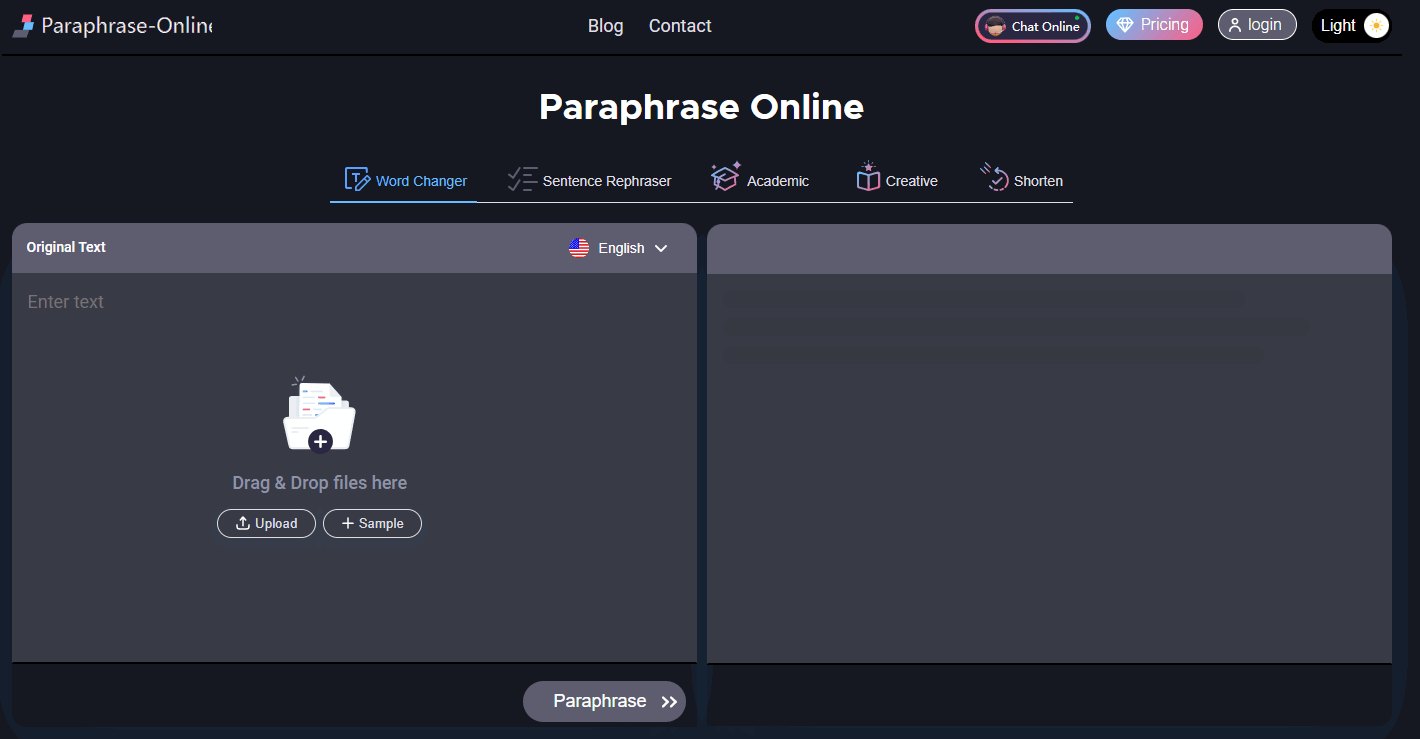Click the Paraphrase-Online logo icon
The width and height of the screenshot is (1420, 739).
24,26
